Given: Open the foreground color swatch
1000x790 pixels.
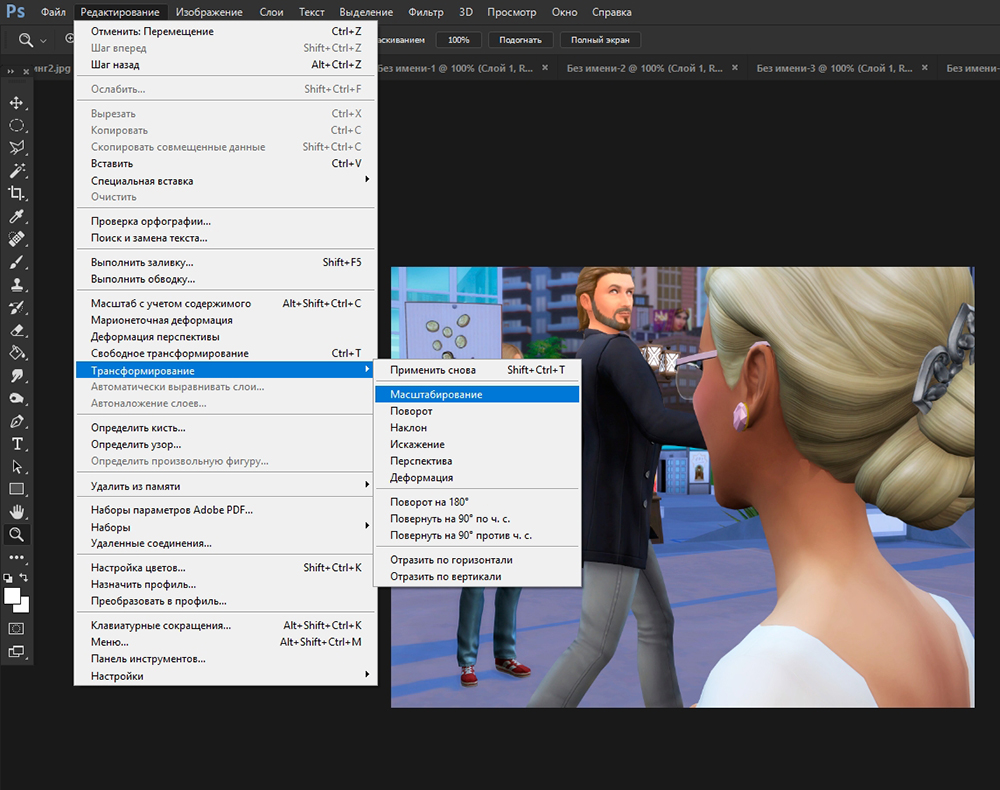Looking at the screenshot, I should pyautogui.click(x=13, y=596).
